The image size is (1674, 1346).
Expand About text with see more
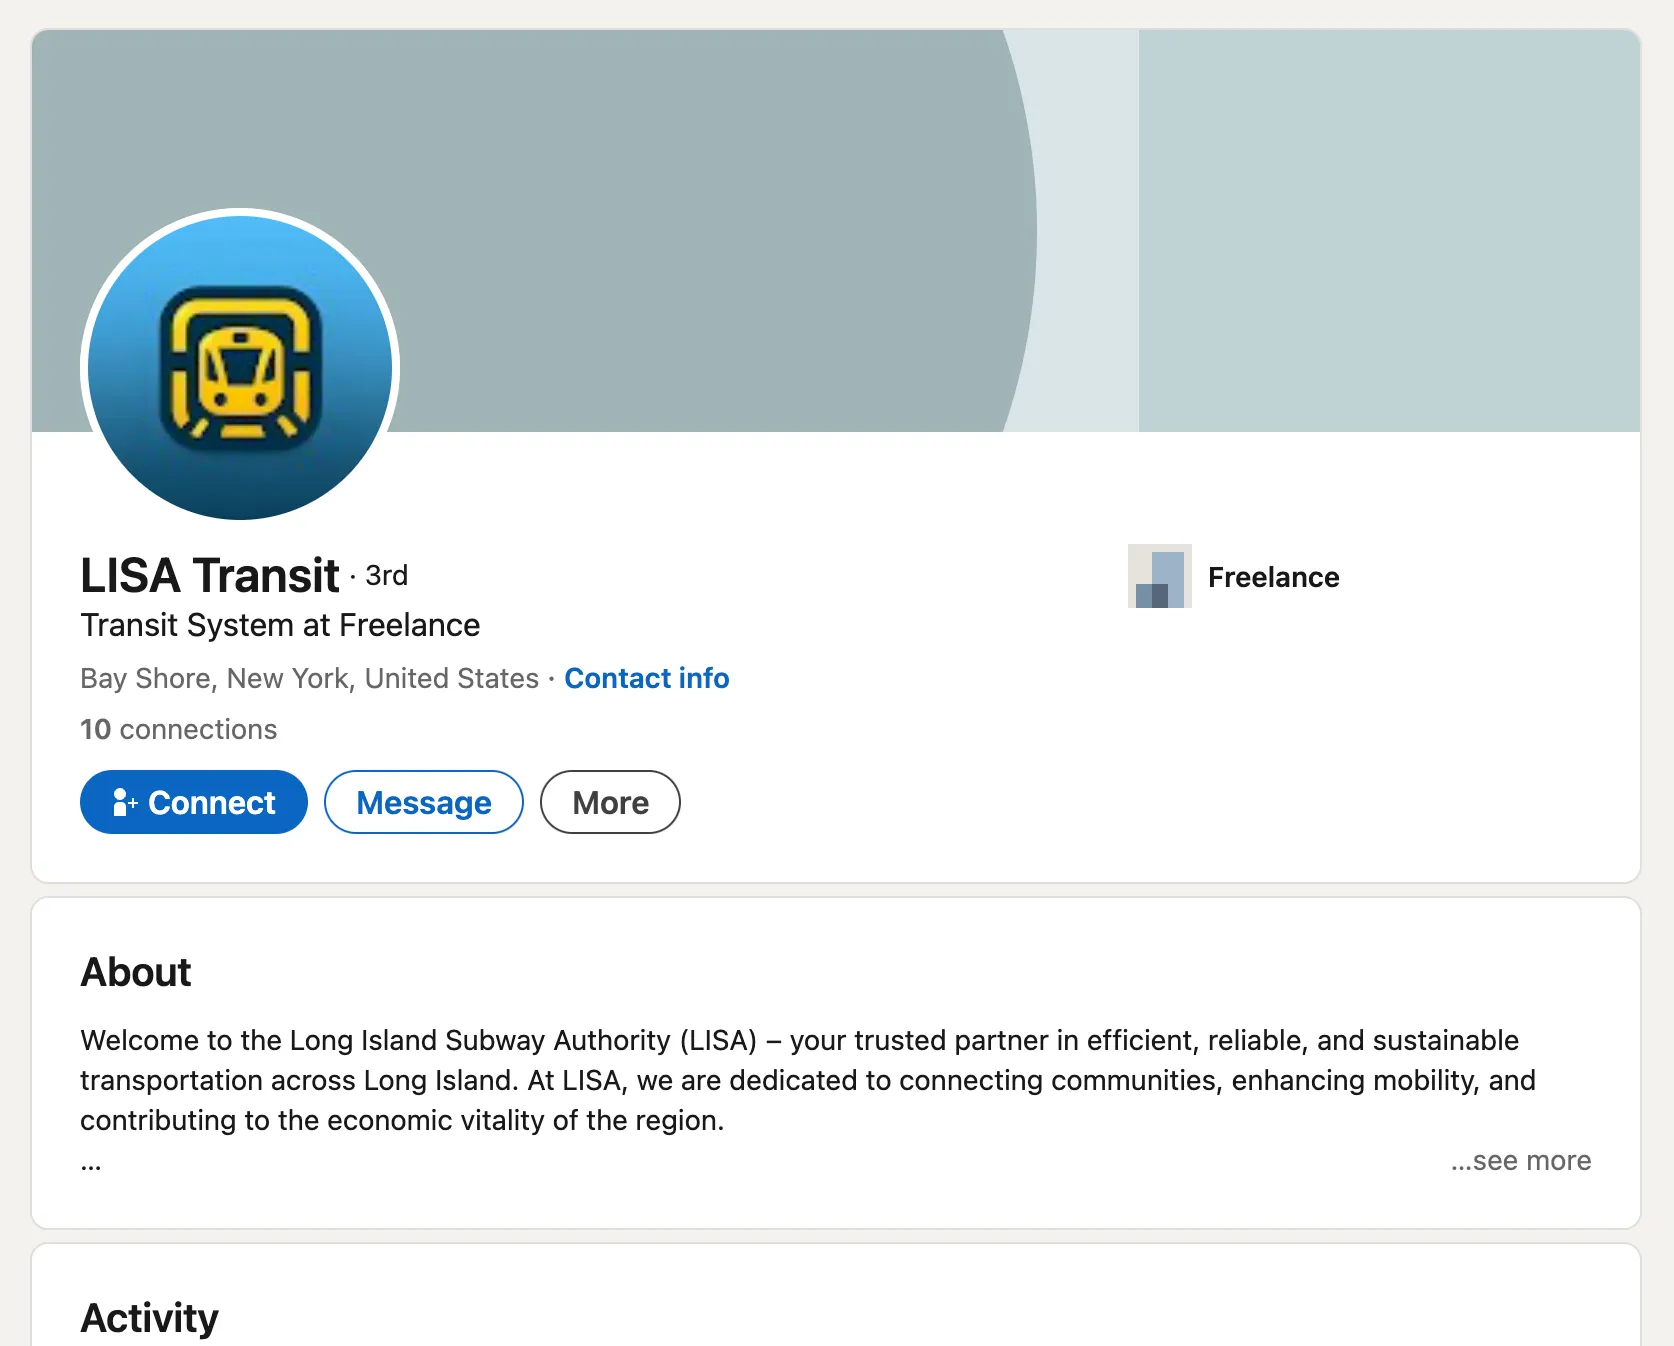pyautogui.click(x=1521, y=1161)
